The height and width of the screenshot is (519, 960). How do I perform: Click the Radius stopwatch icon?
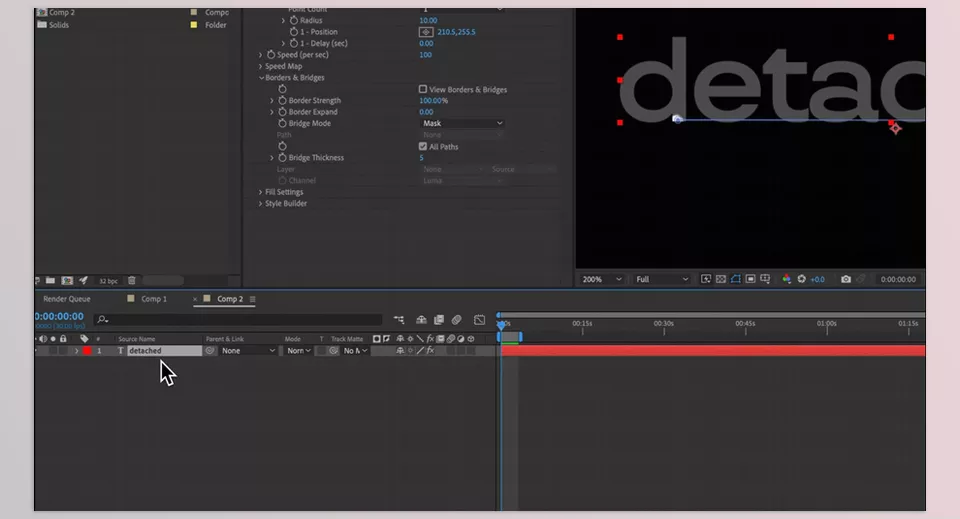click(x=294, y=20)
